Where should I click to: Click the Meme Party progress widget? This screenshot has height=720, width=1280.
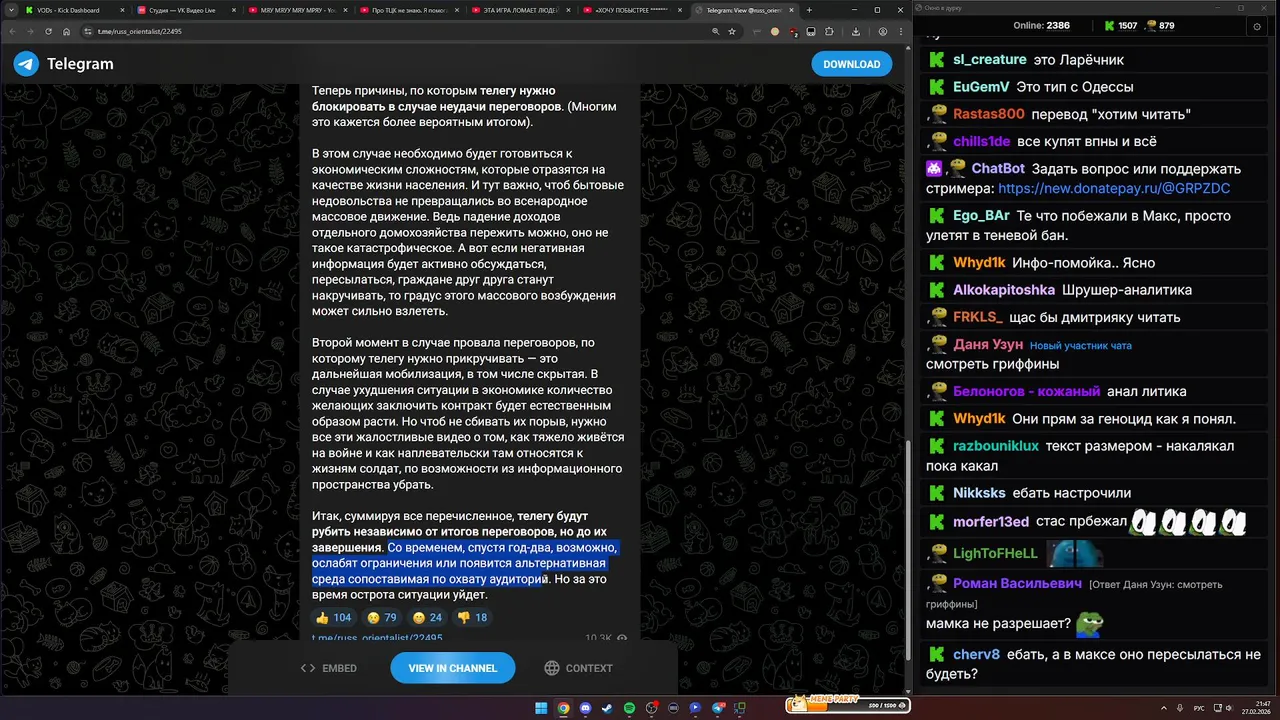coord(847,705)
